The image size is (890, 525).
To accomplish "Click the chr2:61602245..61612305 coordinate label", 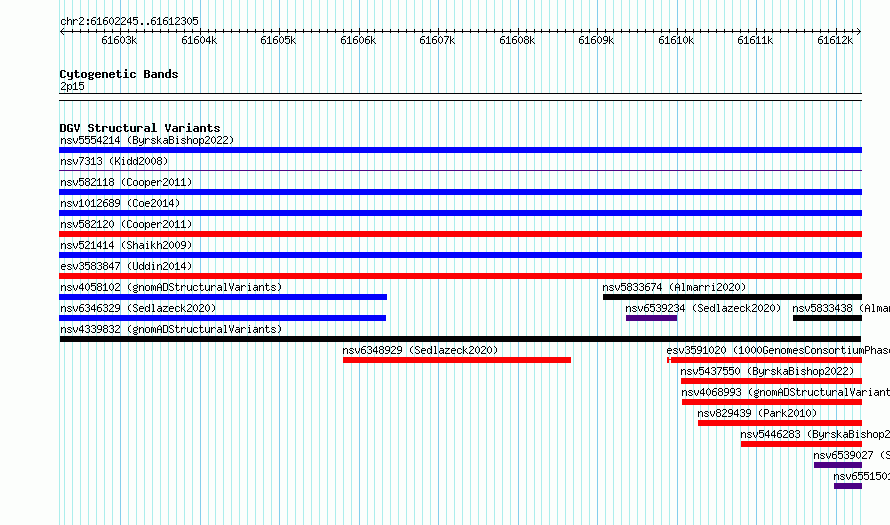I will click(x=129, y=21).
